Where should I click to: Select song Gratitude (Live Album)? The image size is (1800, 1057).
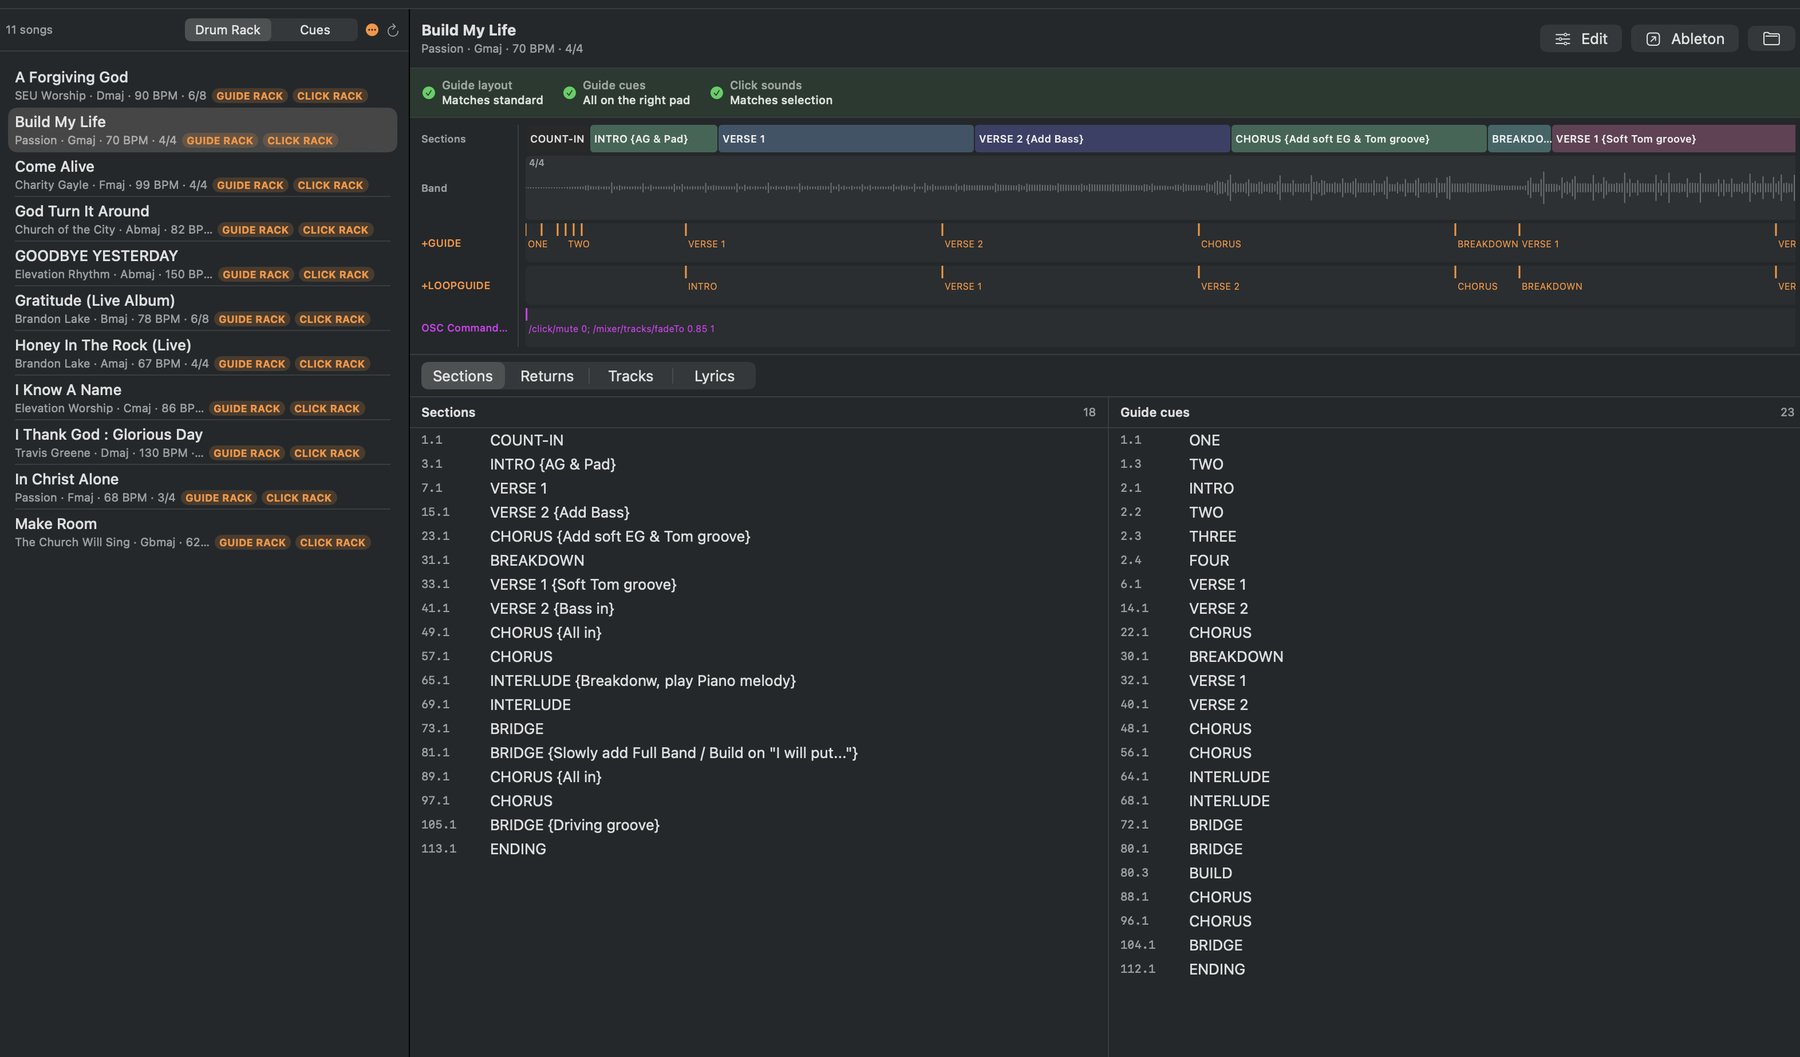click(202, 309)
